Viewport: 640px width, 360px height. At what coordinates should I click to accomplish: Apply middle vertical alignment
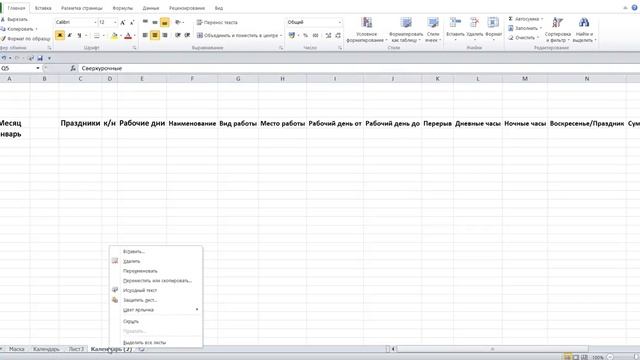point(155,22)
